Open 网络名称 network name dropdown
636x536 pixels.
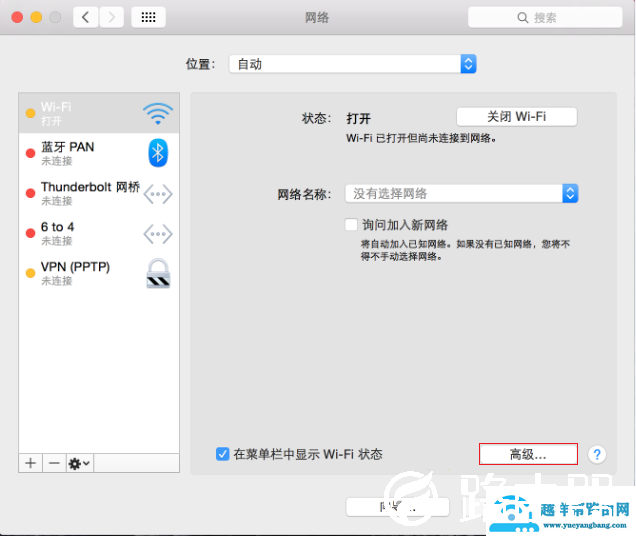462,194
